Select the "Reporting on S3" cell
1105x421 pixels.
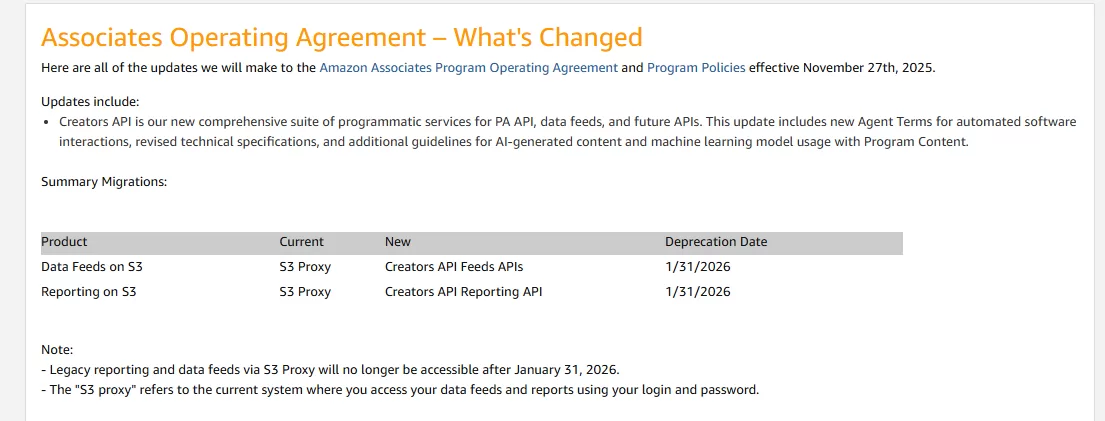coord(88,292)
